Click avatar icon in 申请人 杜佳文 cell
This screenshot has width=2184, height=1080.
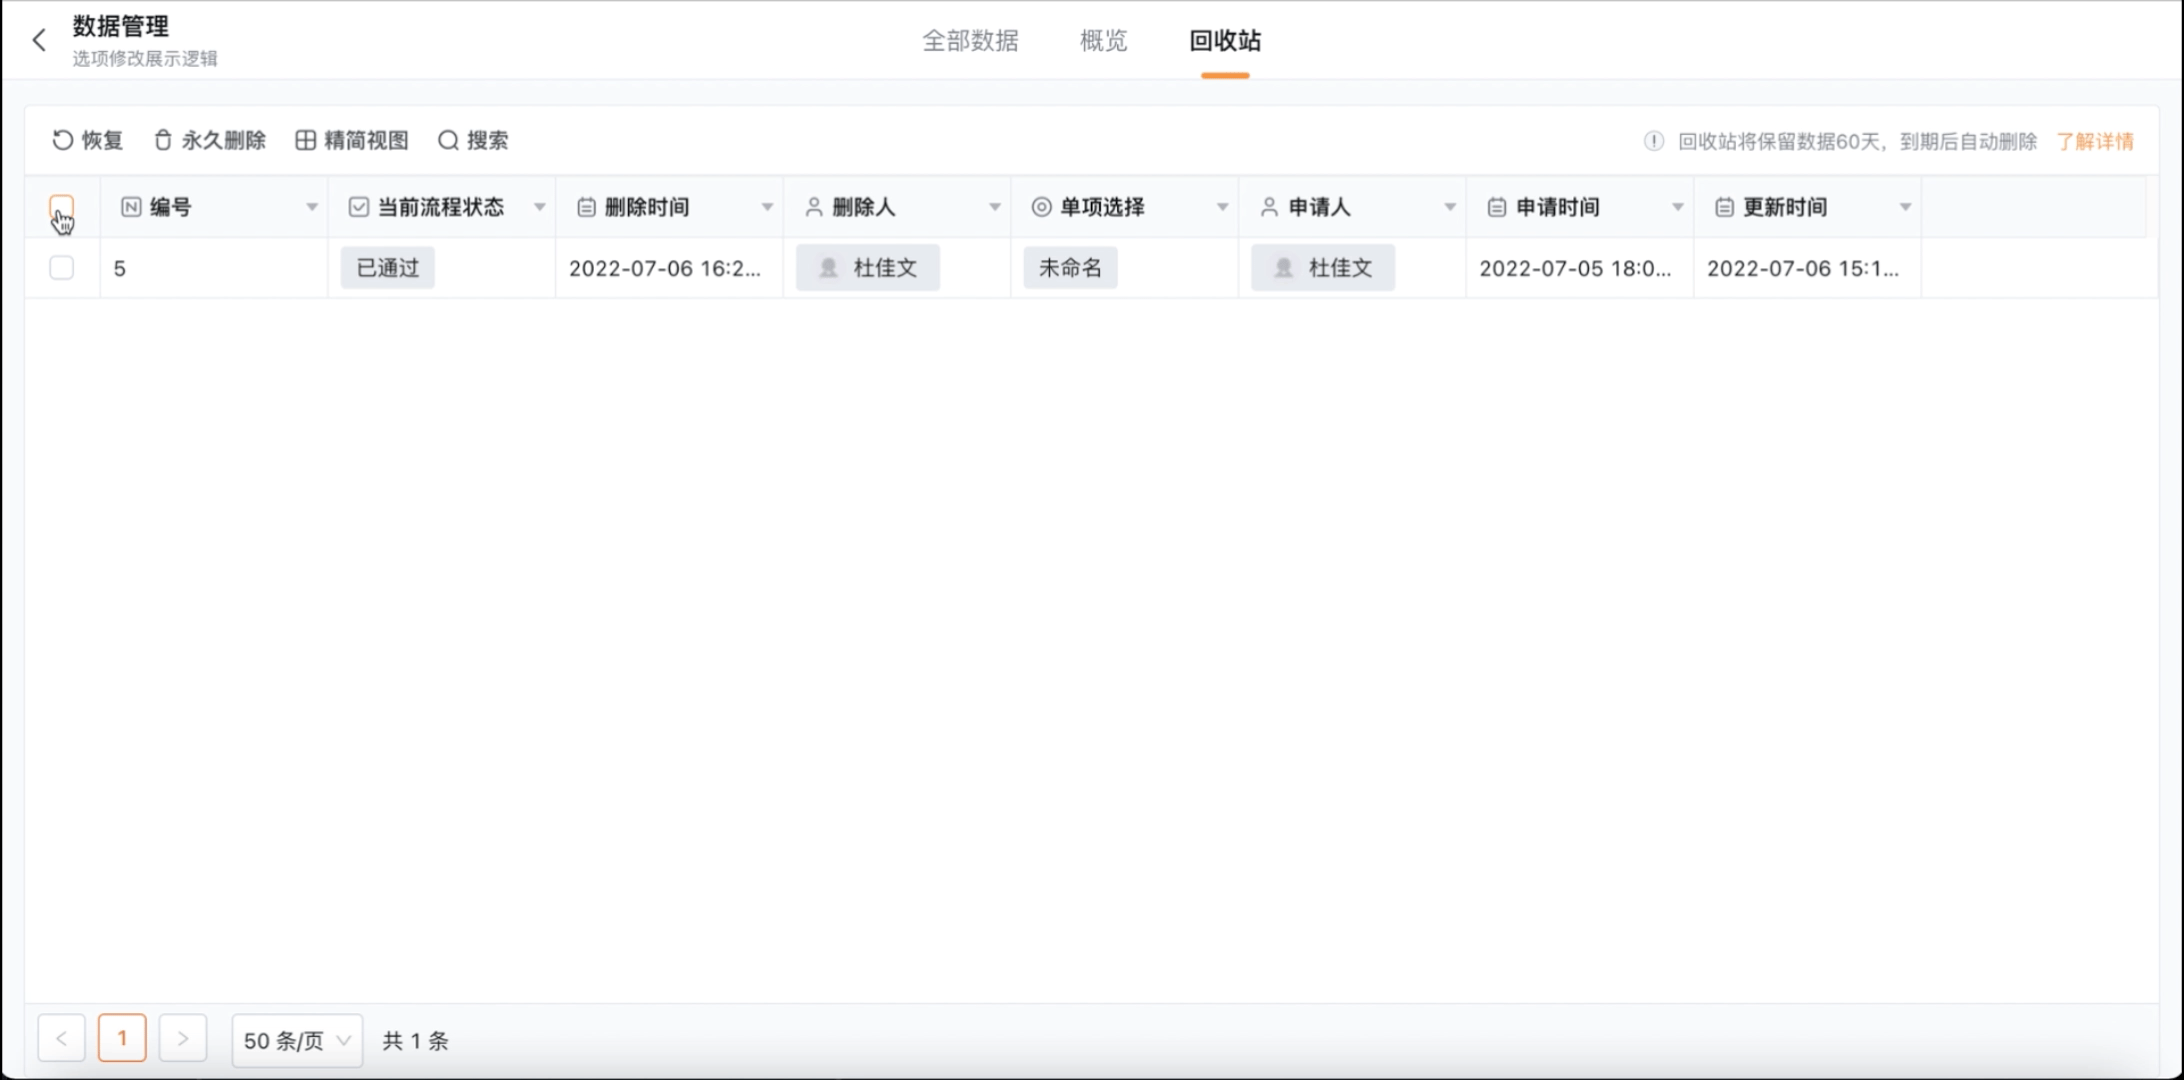[x=1284, y=268]
